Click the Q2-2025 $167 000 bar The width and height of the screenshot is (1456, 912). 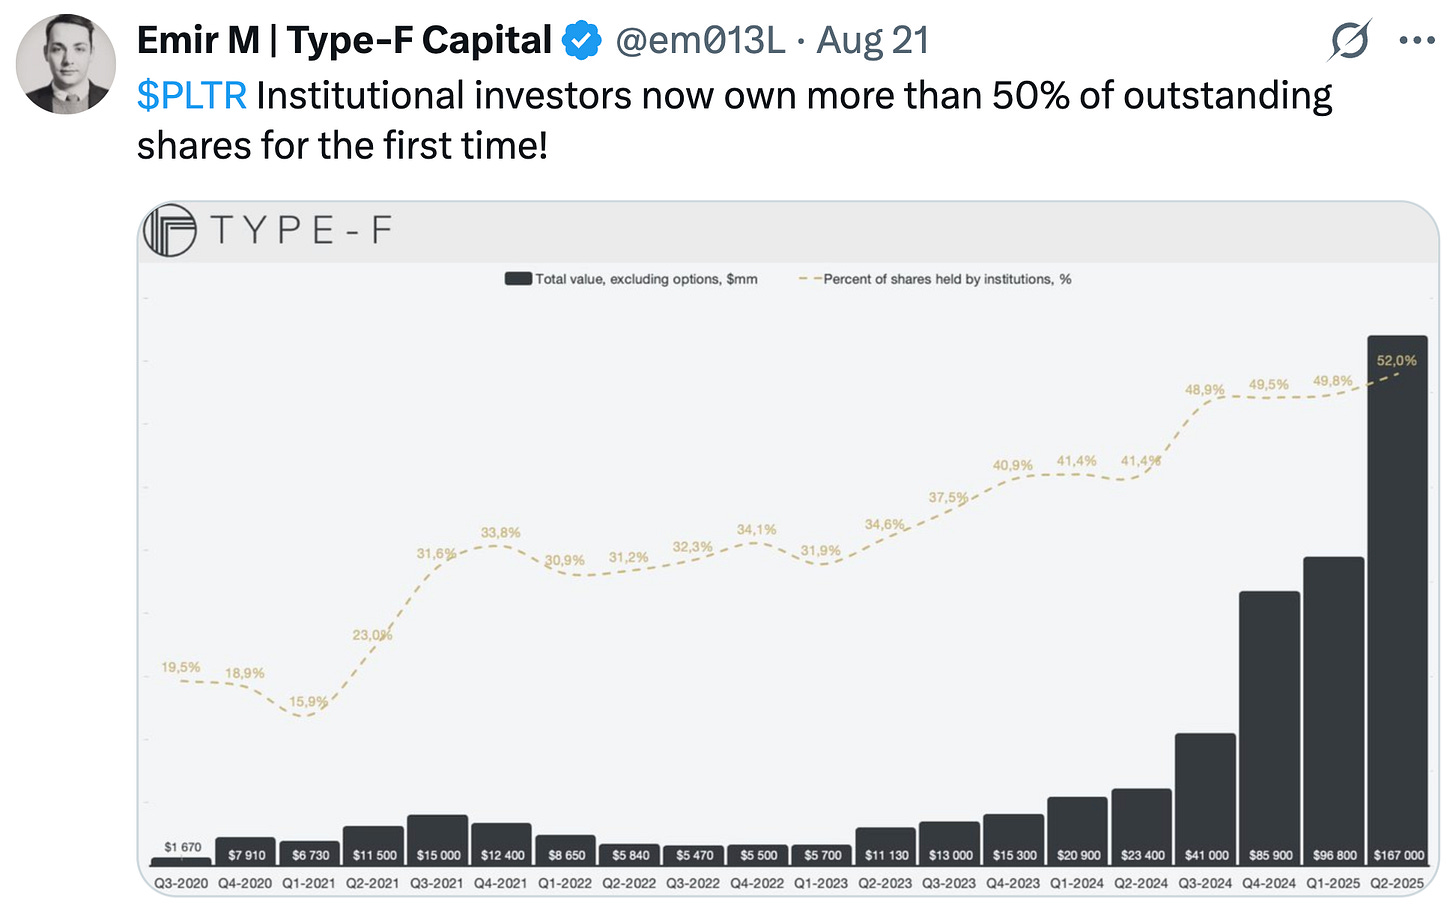pos(1397,600)
